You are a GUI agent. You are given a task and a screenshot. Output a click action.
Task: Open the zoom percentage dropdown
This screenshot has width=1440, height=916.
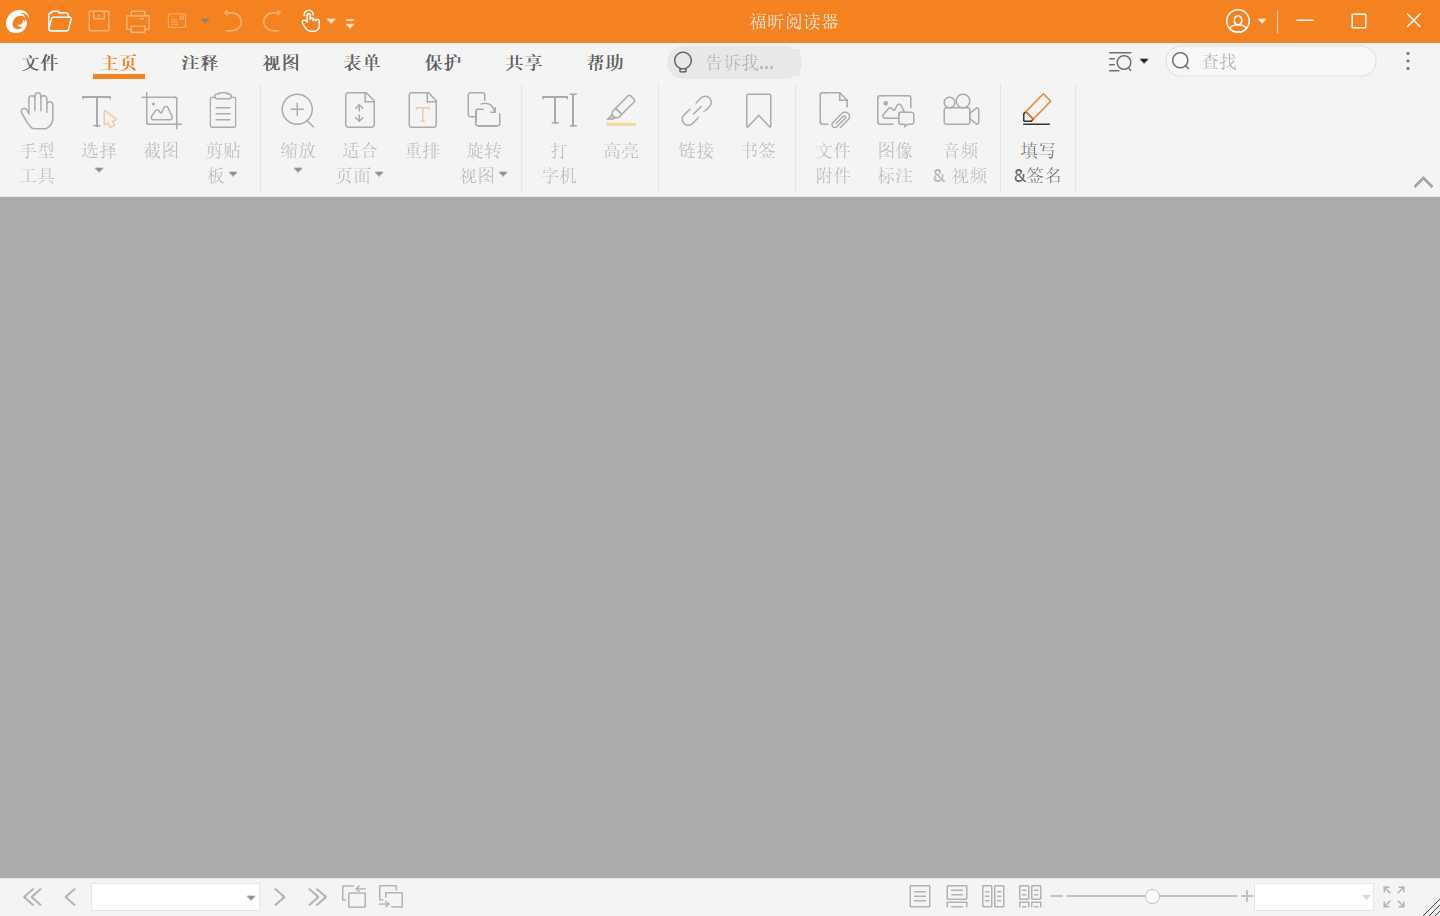point(1366,898)
